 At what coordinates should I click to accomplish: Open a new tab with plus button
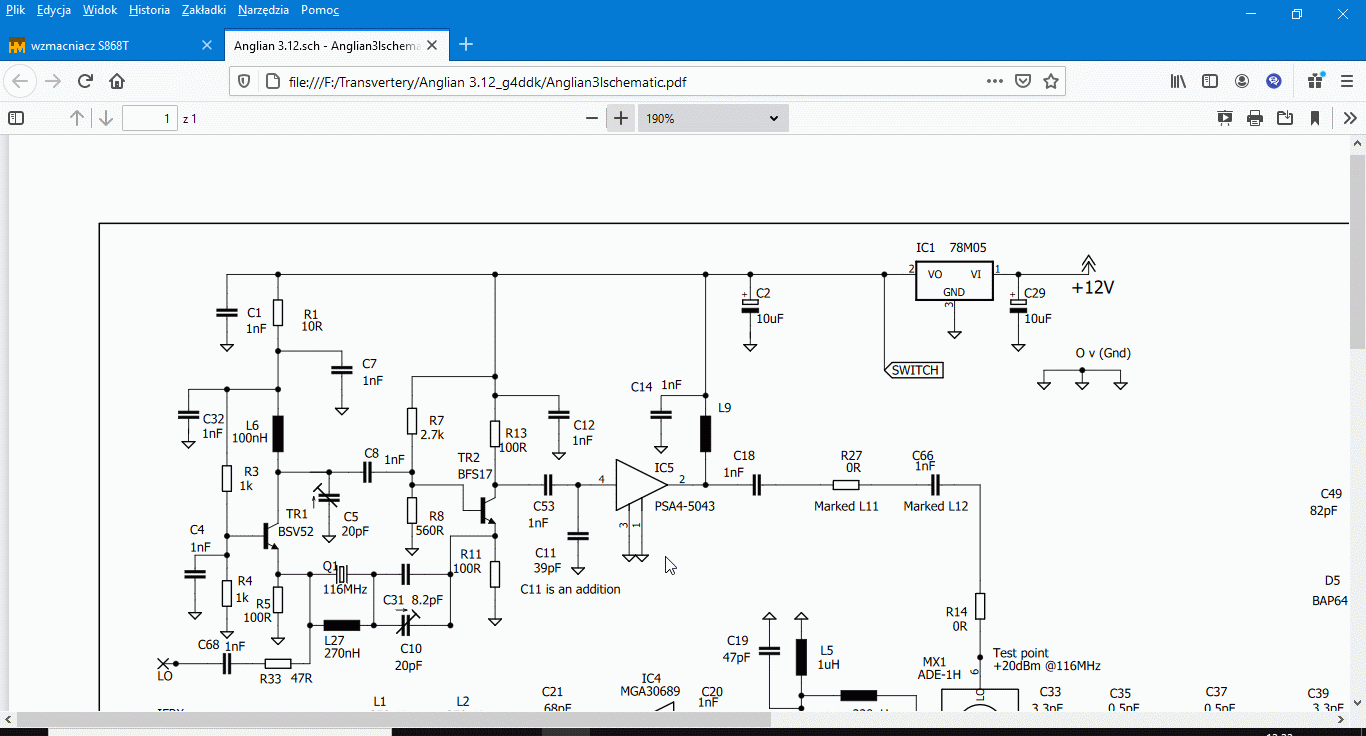(x=465, y=45)
